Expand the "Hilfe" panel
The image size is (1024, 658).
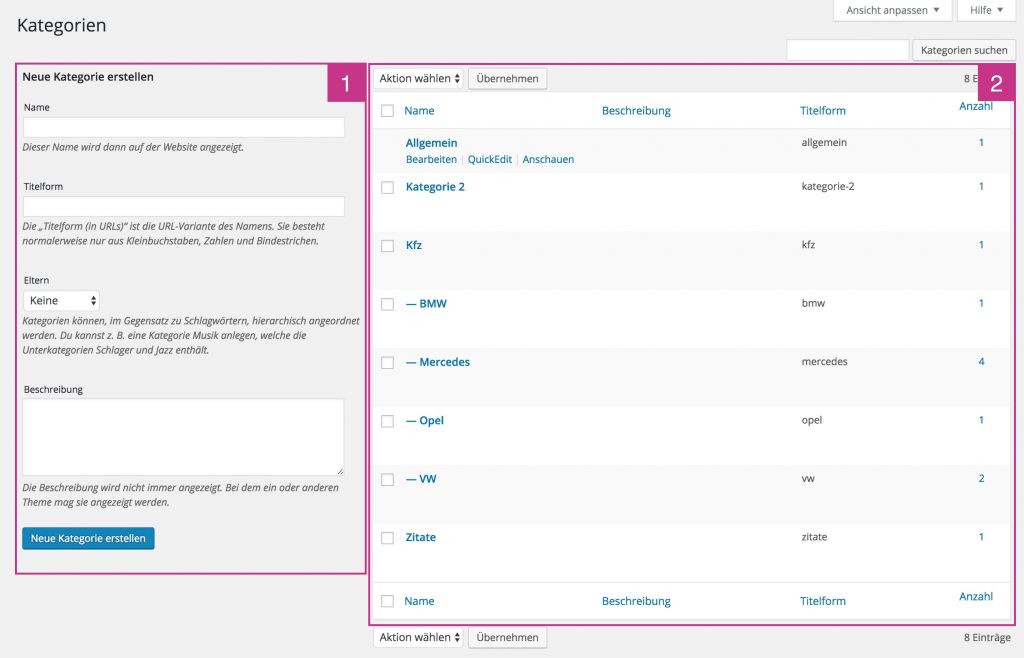pyautogui.click(x=985, y=10)
